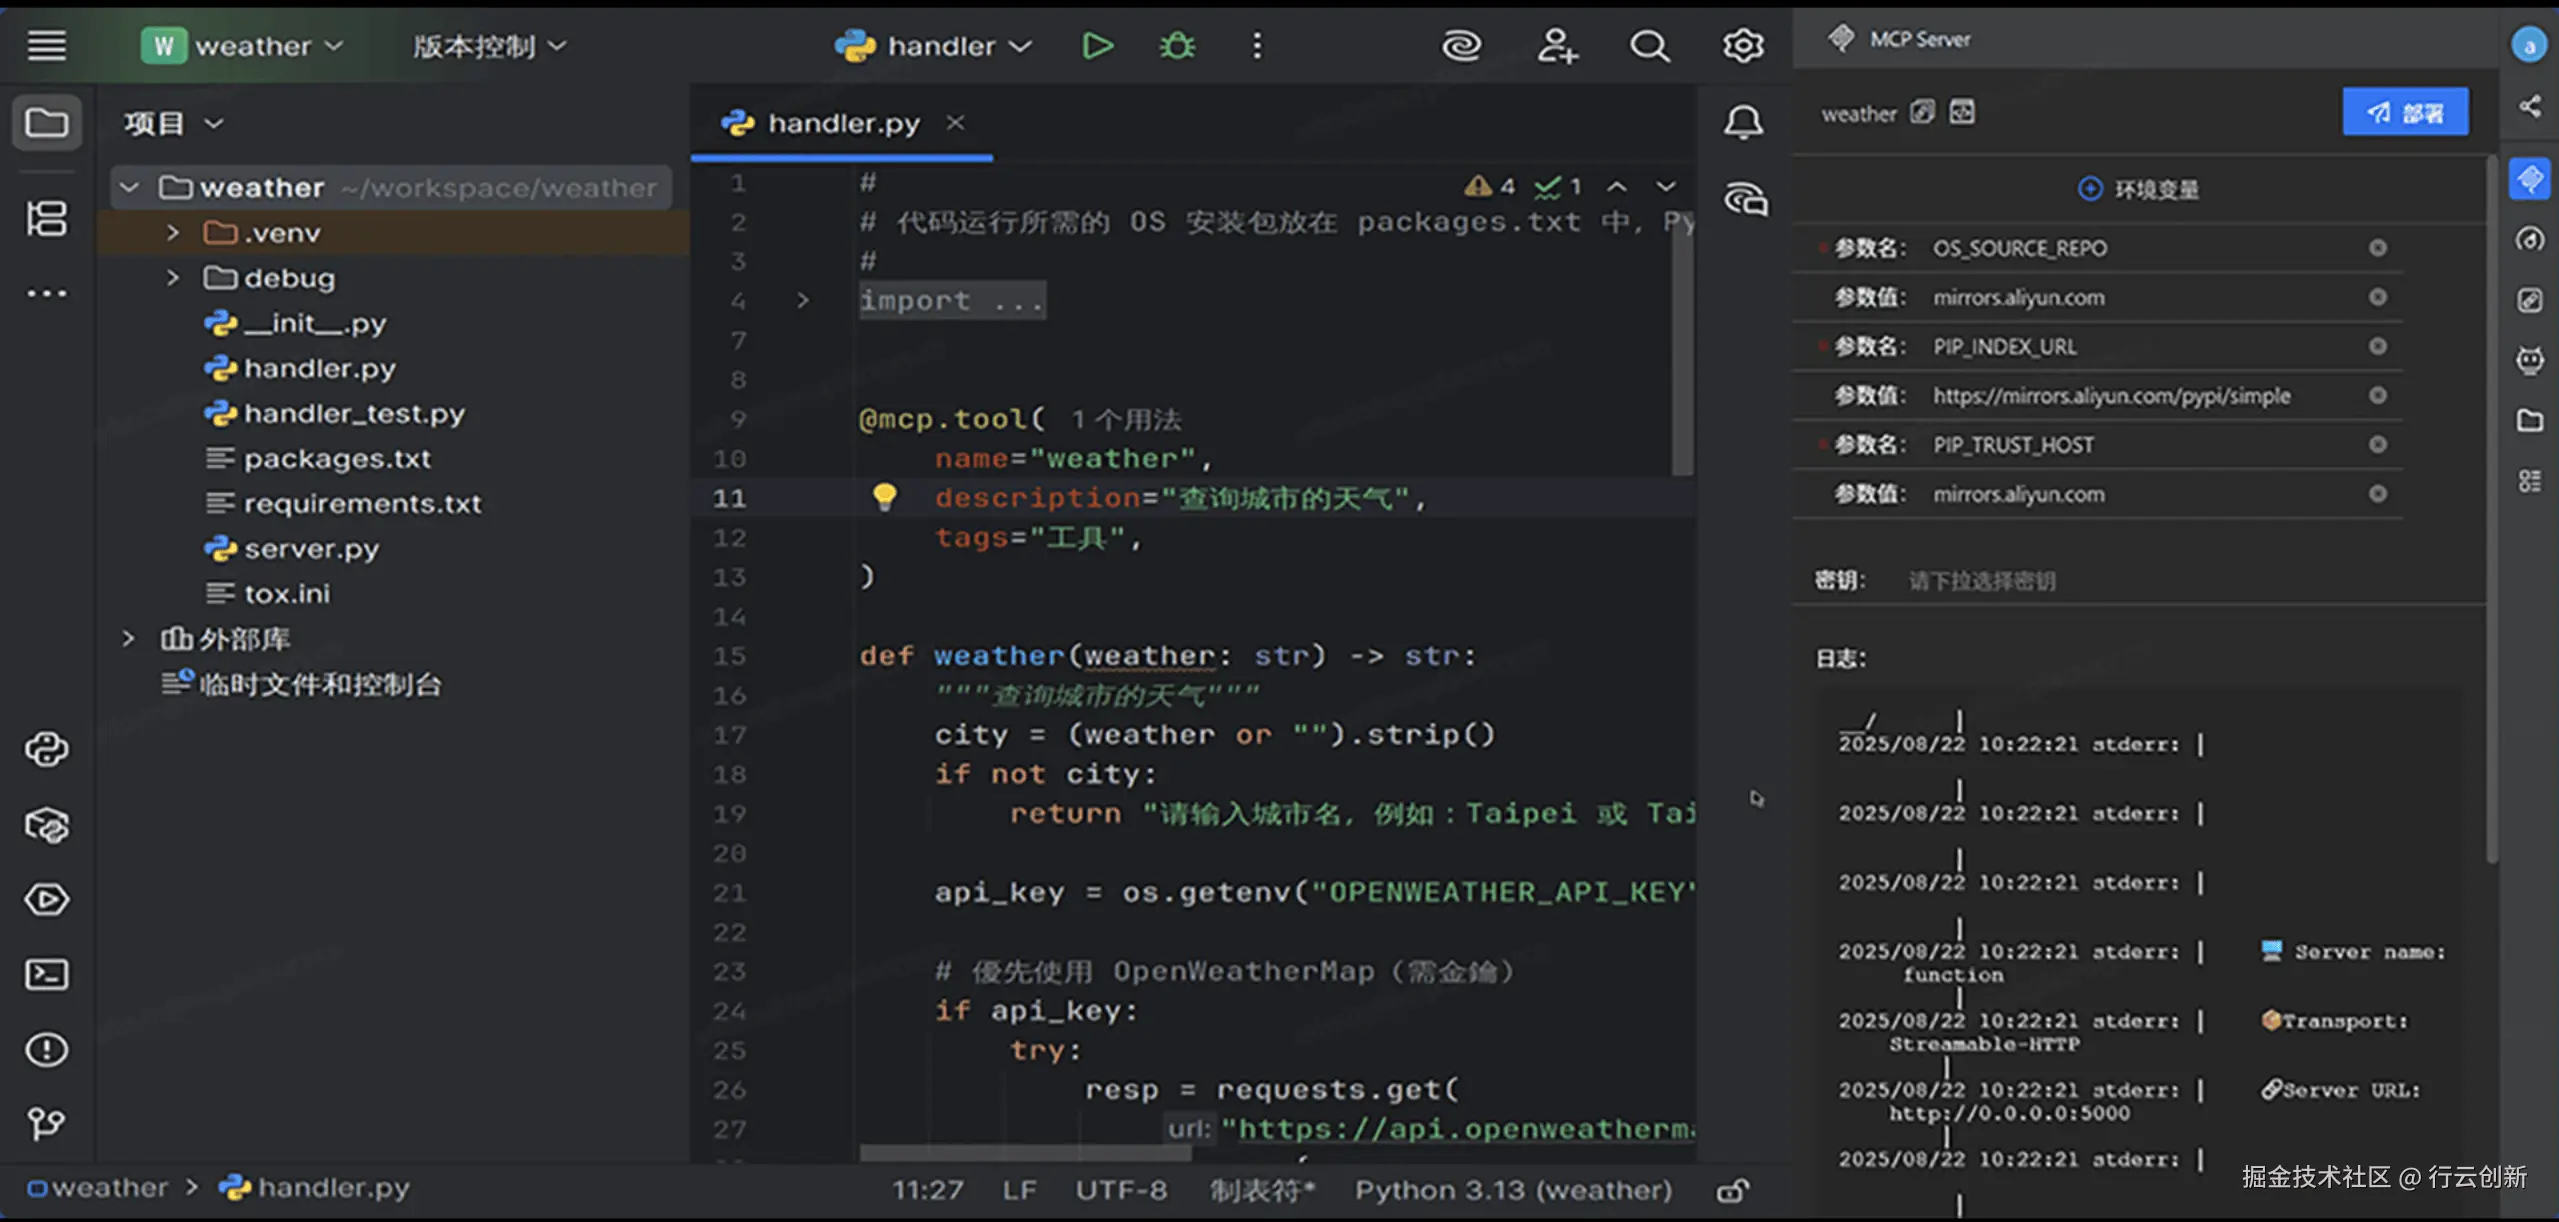This screenshot has height=1222, width=2559.
Task: Remove the OS_SOURCE_REPO parameter row
Action: pyautogui.click(x=2377, y=248)
